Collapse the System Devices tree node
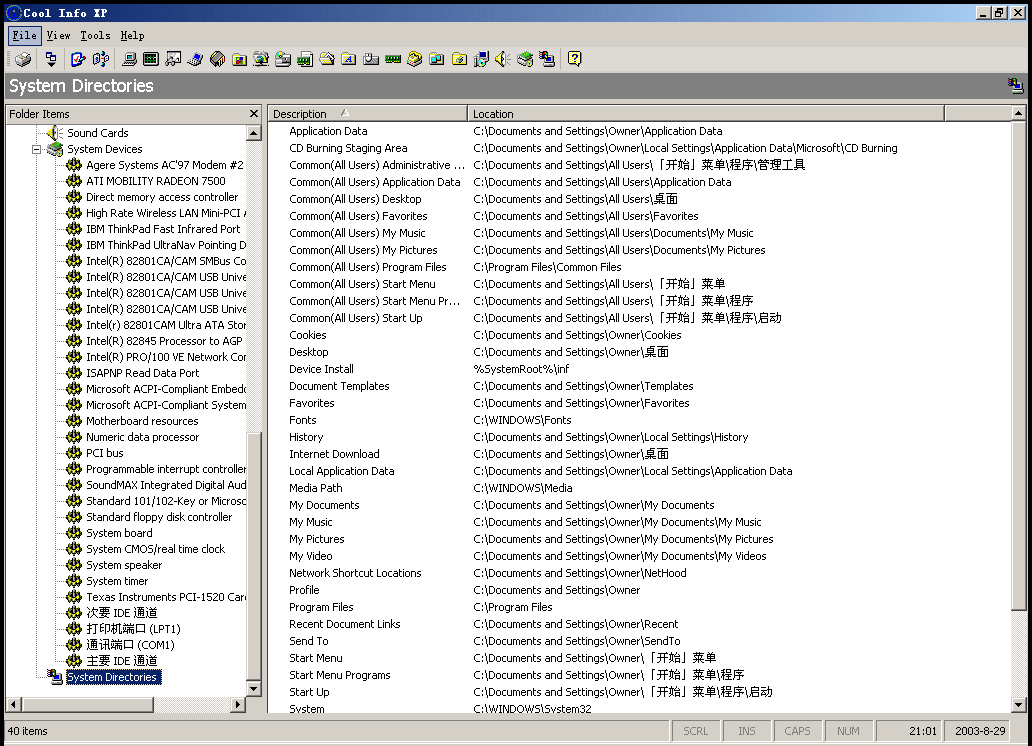The image size is (1032, 746). point(37,149)
